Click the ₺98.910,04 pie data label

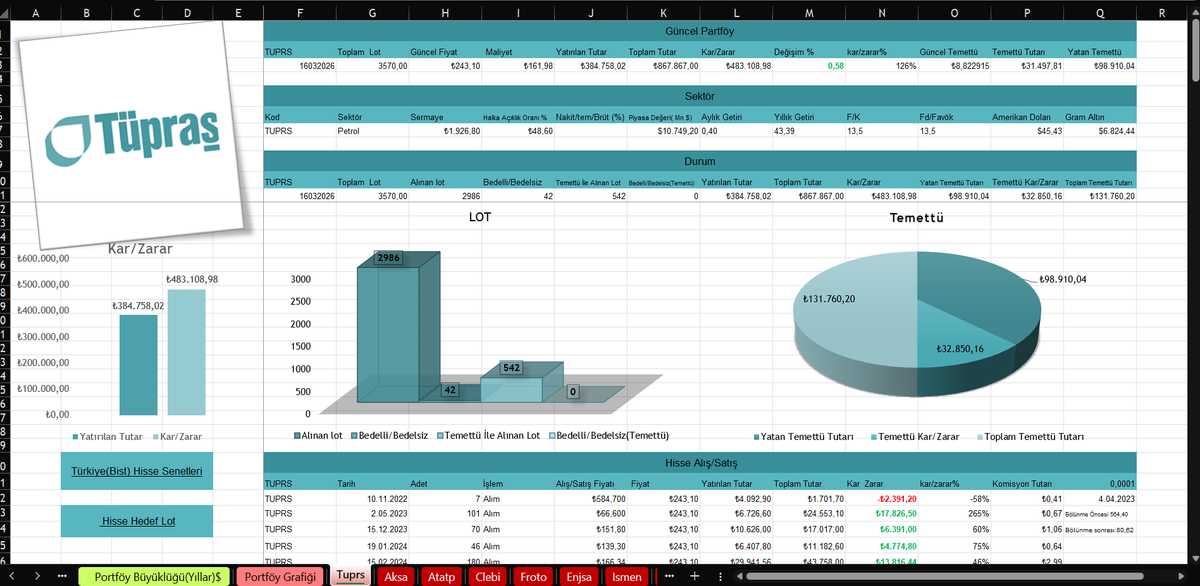pos(1062,279)
